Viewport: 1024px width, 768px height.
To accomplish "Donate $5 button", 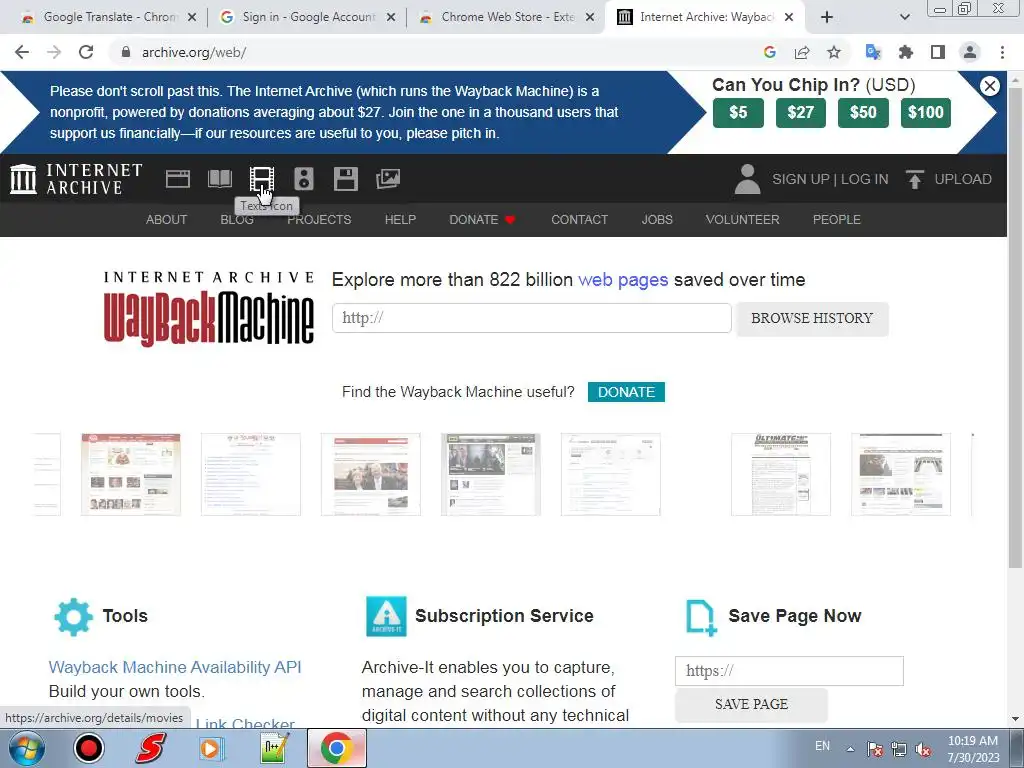I will point(738,112).
